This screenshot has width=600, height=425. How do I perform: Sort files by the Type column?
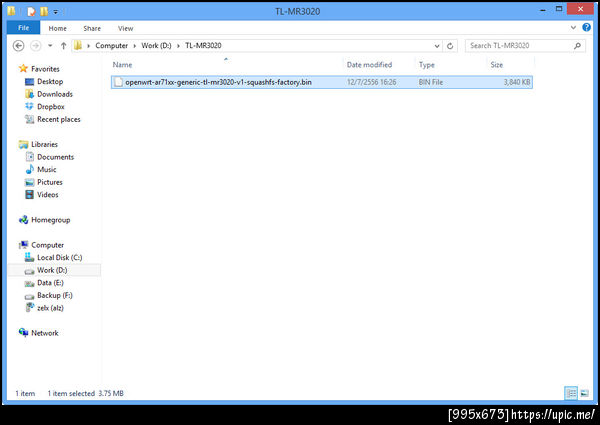pyautogui.click(x=426, y=65)
